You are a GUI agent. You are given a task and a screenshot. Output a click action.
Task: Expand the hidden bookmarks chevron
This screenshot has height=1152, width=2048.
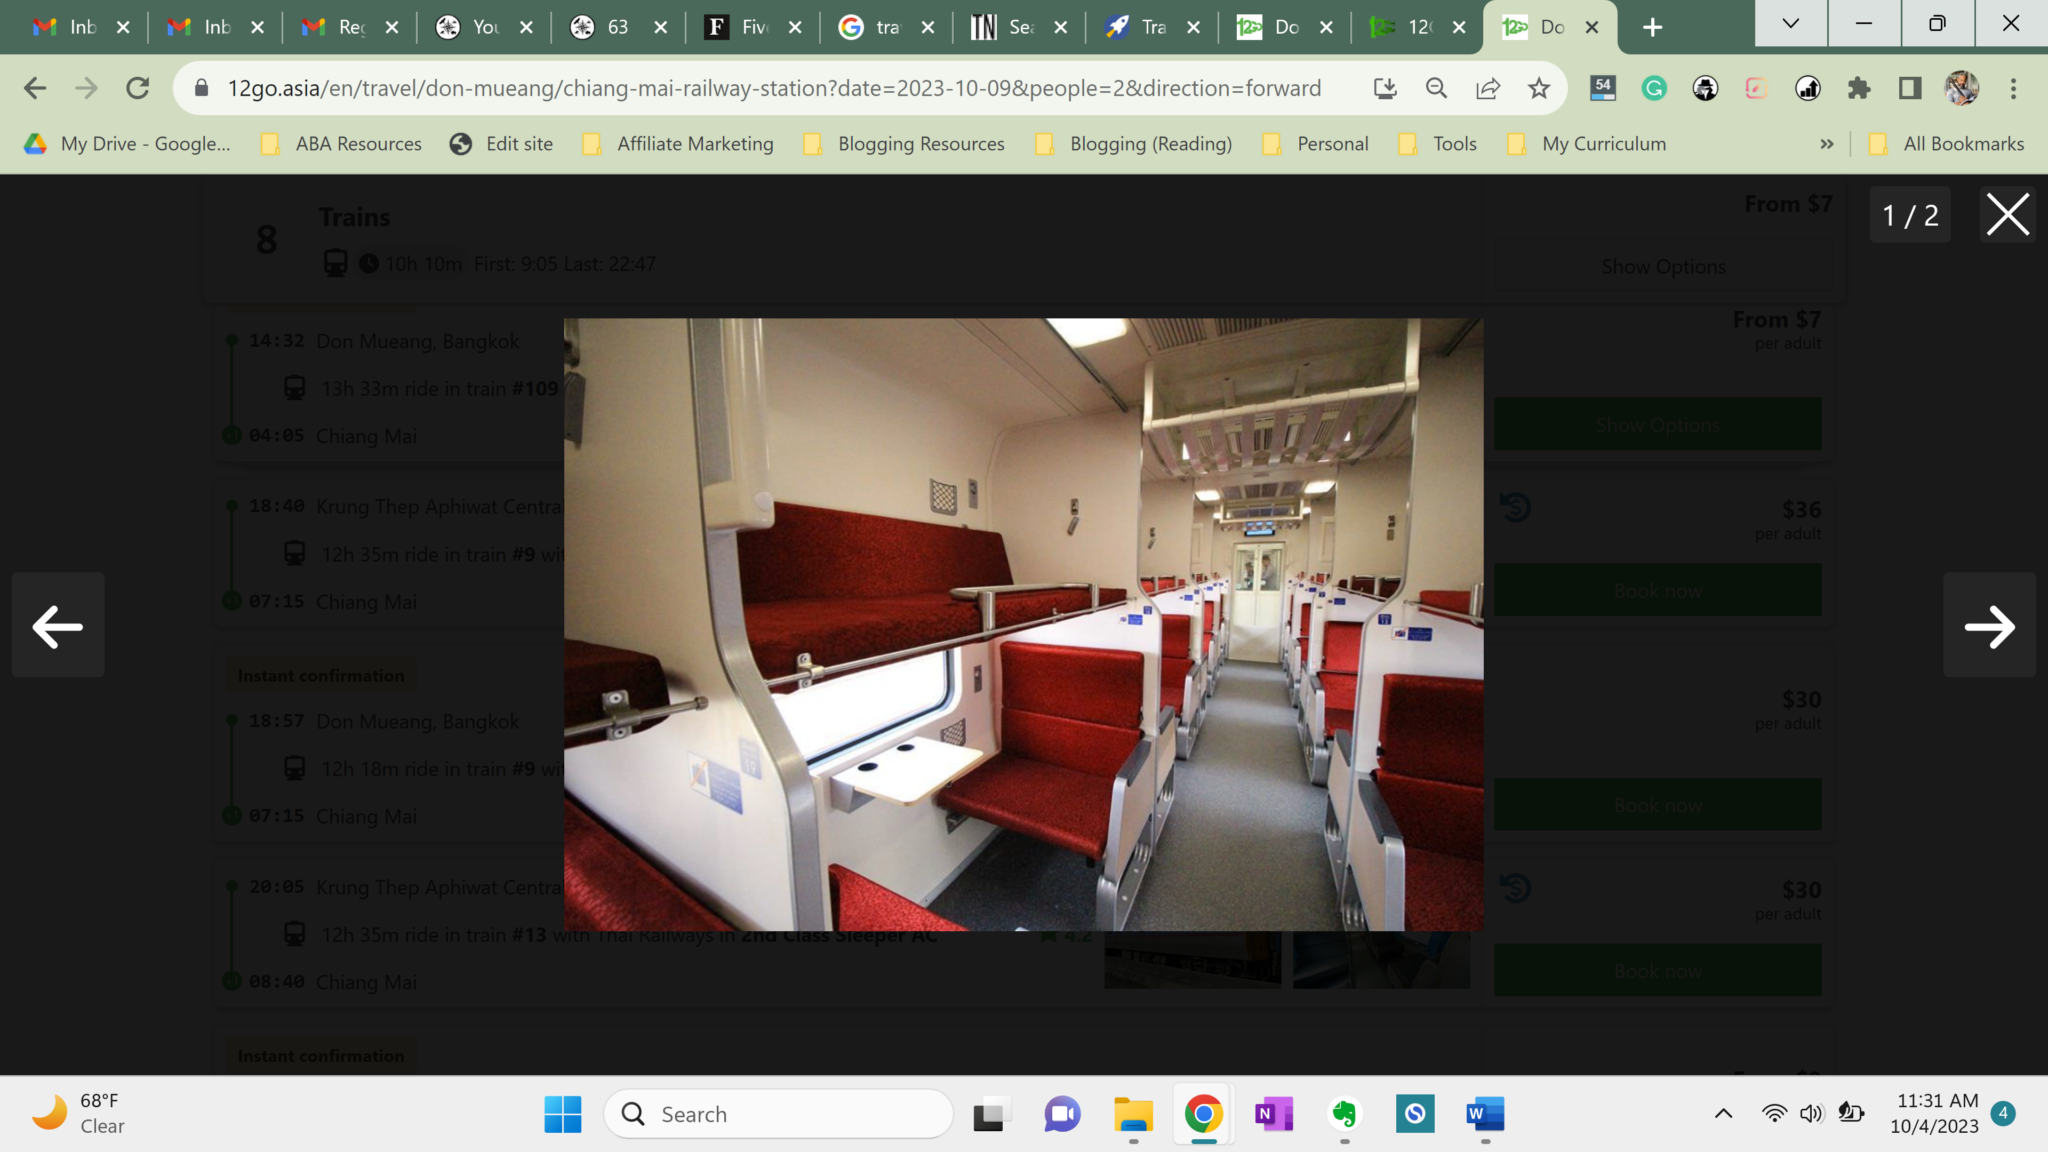coord(1827,144)
